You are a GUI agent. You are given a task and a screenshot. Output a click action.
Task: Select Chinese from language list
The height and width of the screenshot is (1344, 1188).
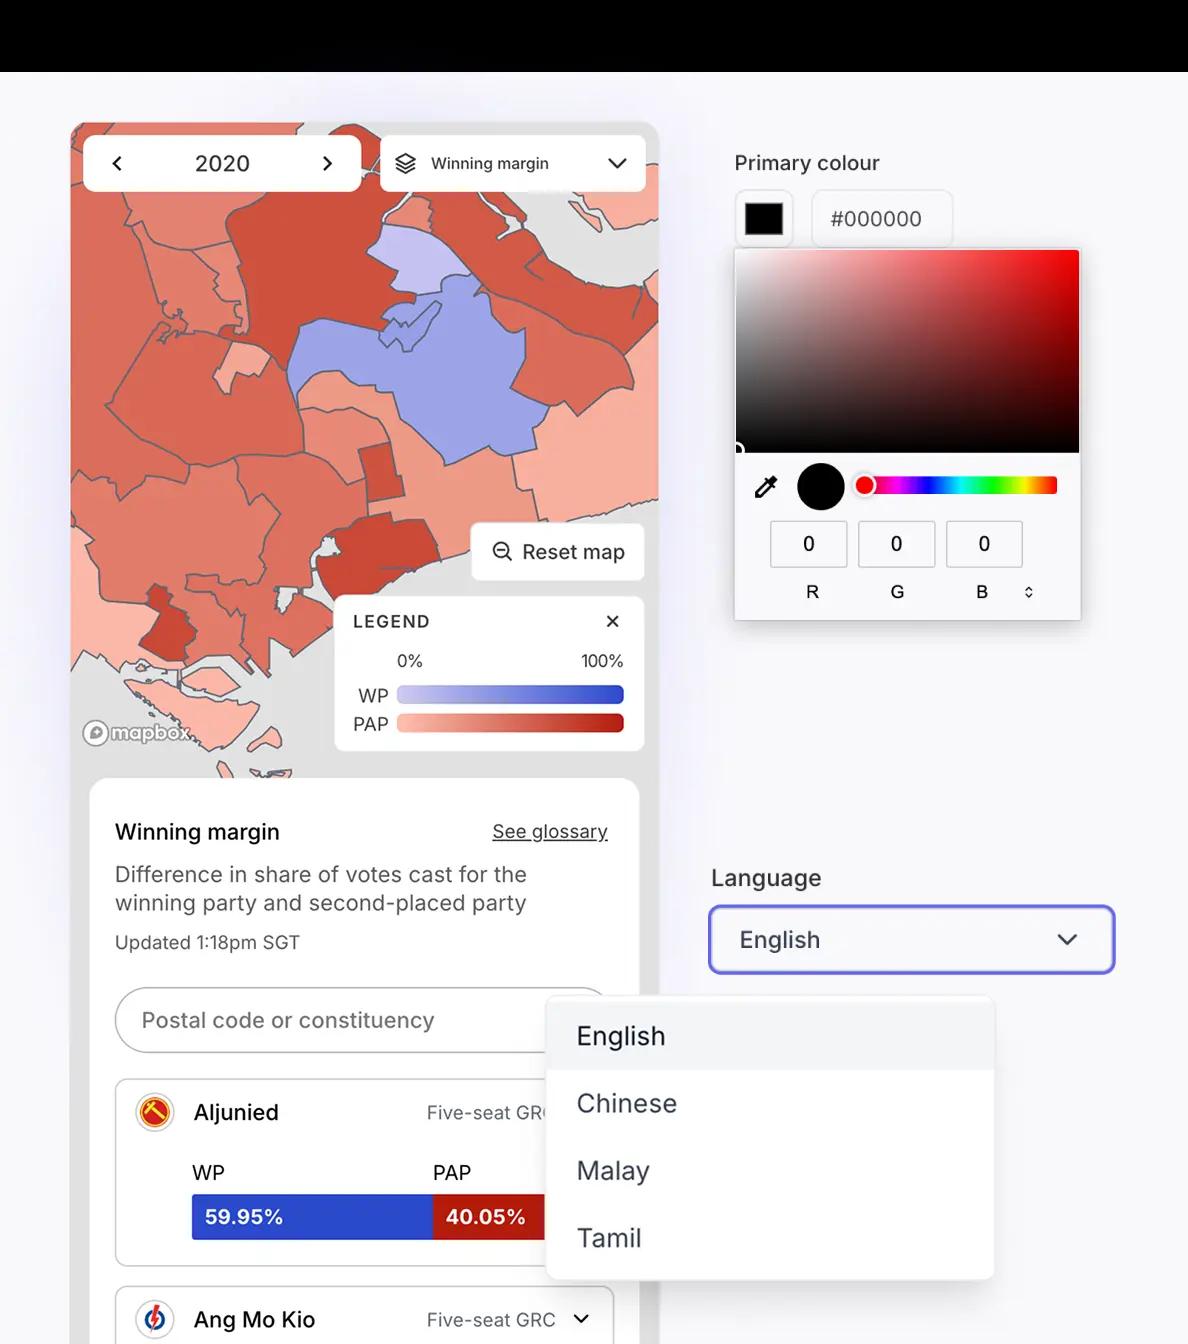[x=770, y=1103]
